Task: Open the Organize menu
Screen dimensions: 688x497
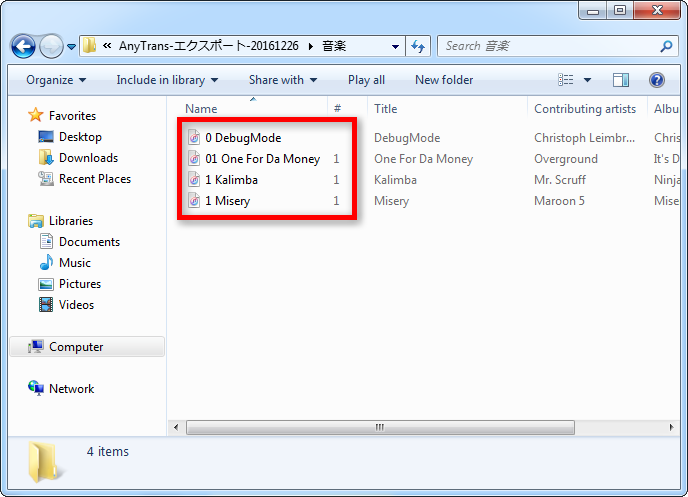Action: (x=56, y=80)
